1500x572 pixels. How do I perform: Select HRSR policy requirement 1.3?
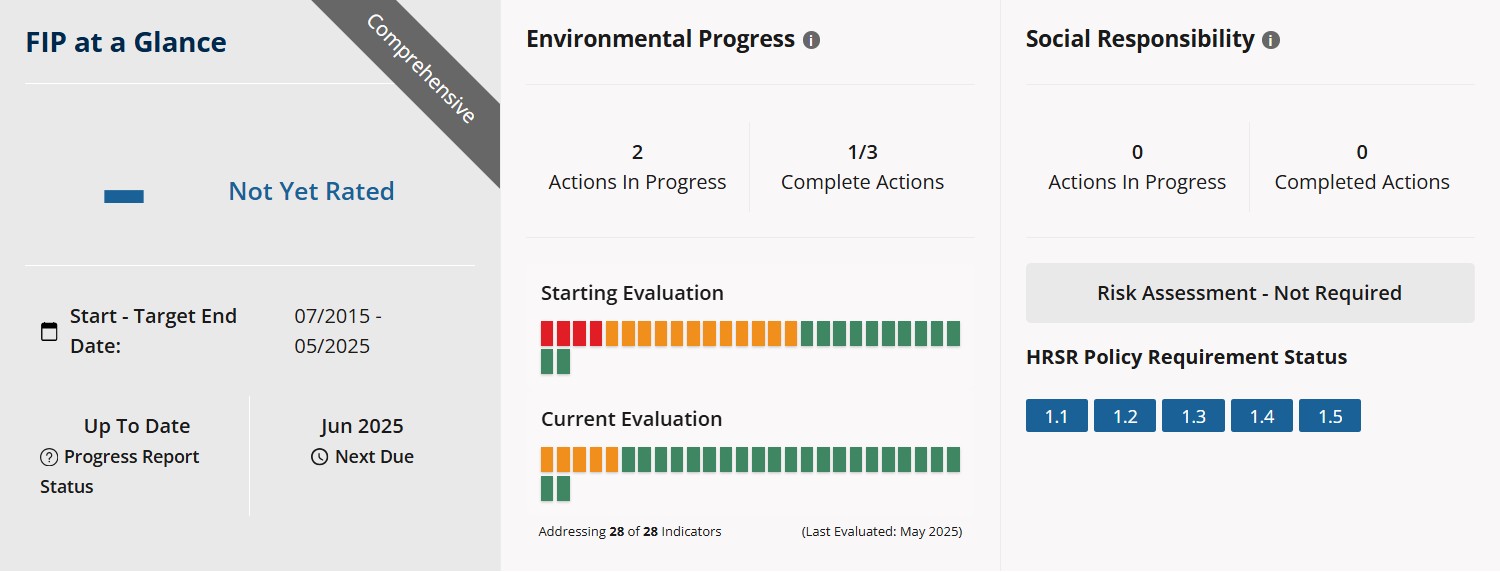pos(1193,416)
